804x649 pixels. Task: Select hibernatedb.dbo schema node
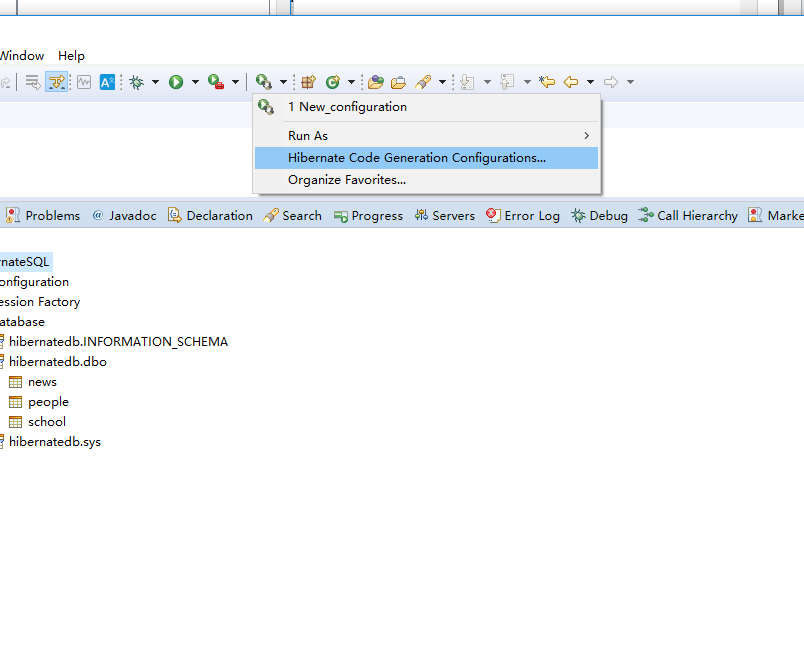(x=58, y=362)
